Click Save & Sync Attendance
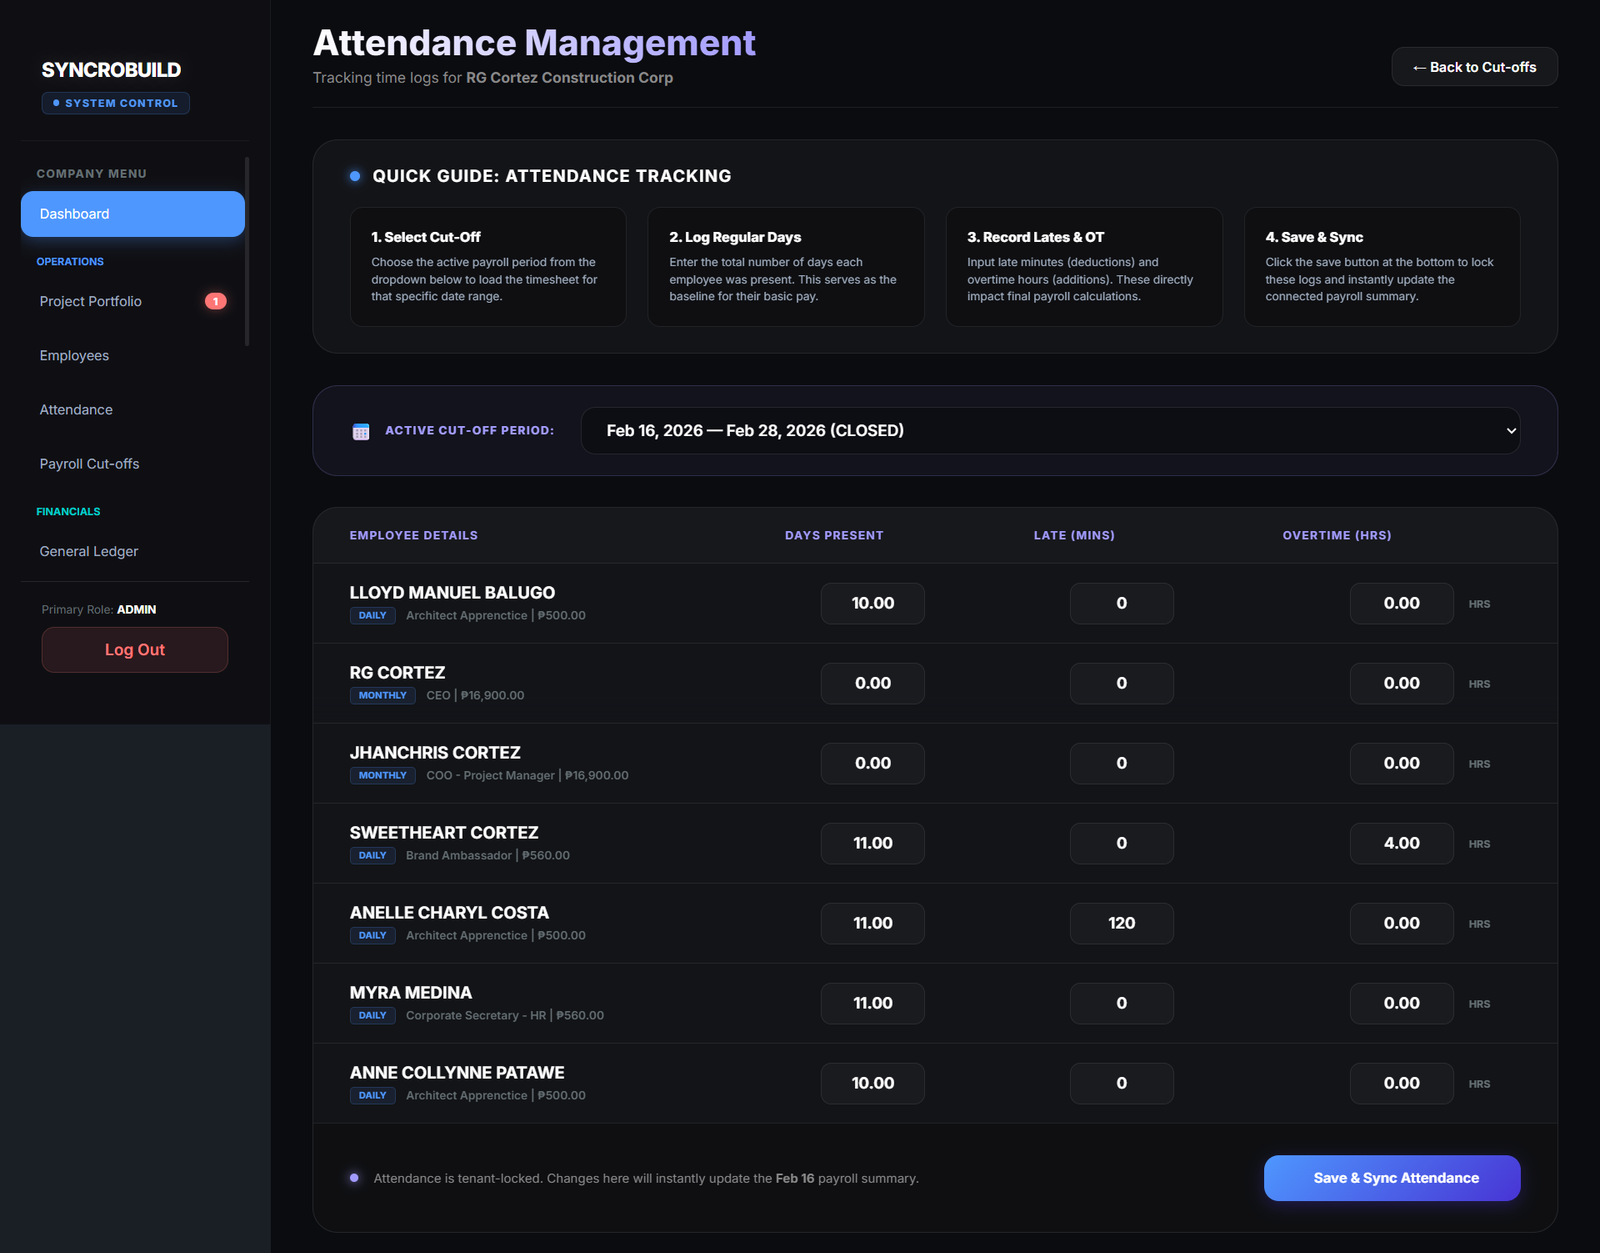Image resolution: width=1600 pixels, height=1253 pixels. (1392, 1178)
